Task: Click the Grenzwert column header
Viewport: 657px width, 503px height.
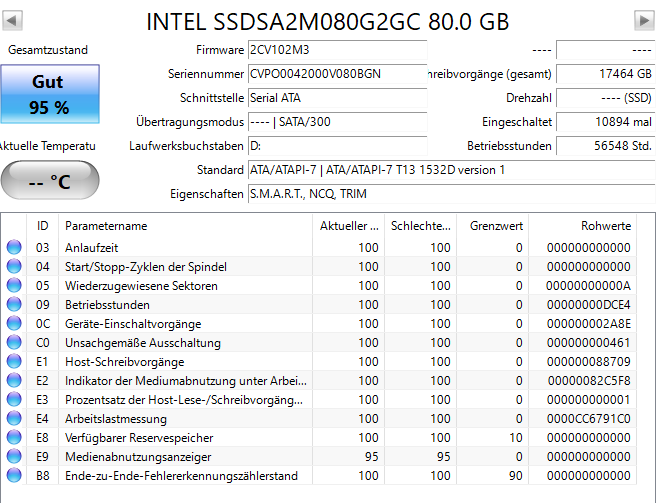Action: point(493,226)
